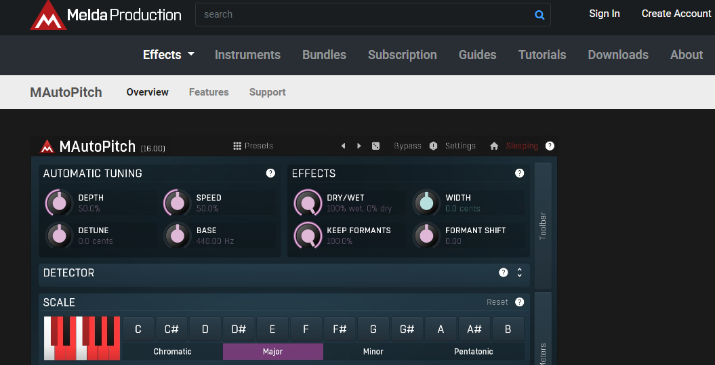Image resolution: width=715 pixels, height=365 pixels.
Task: Toggle note A# in scale
Action: 474,329
